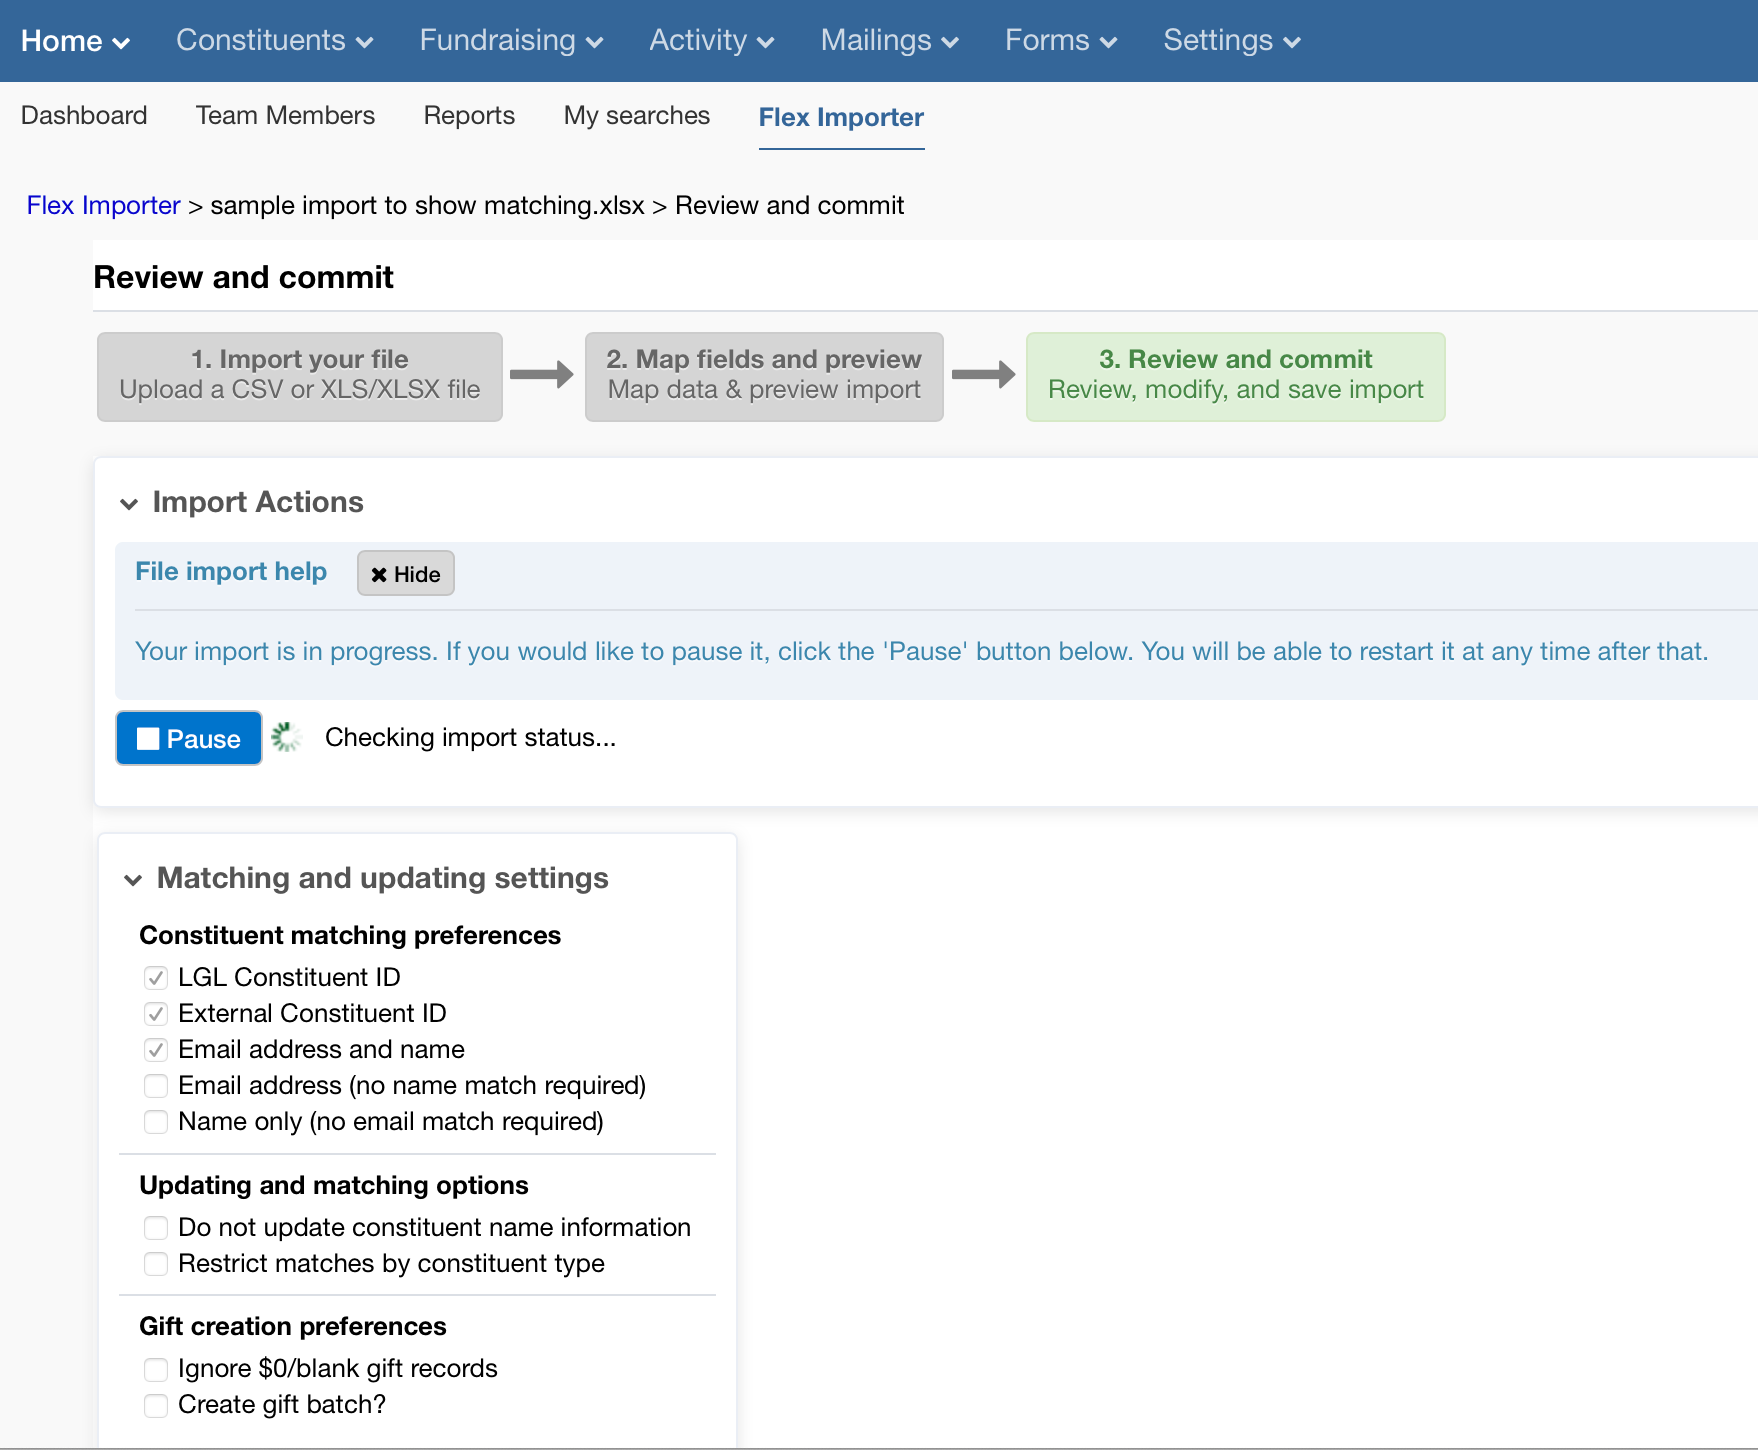Image resolution: width=1758 pixels, height=1450 pixels.
Task: Expand the Fundraising menu
Action: [510, 41]
